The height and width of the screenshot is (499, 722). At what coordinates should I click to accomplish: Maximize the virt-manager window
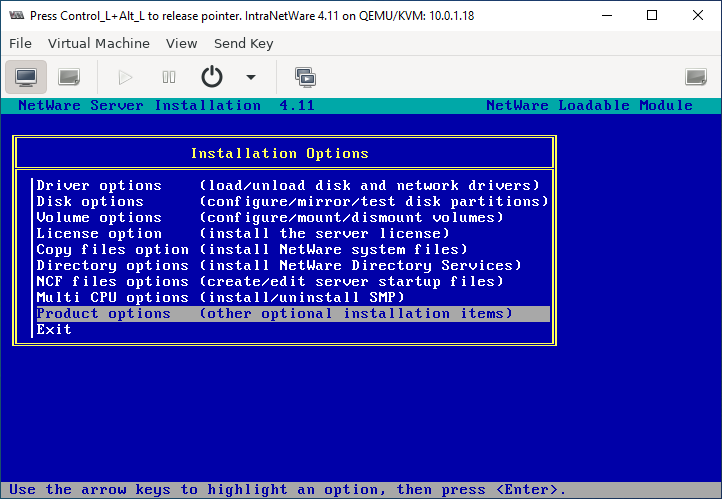[652, 15]
